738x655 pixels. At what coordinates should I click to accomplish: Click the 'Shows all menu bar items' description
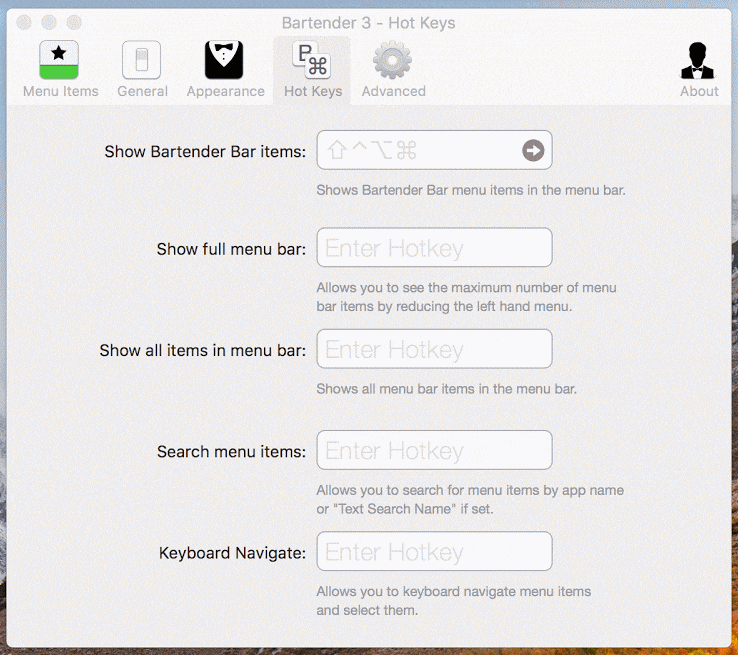(x=447, y=389)
